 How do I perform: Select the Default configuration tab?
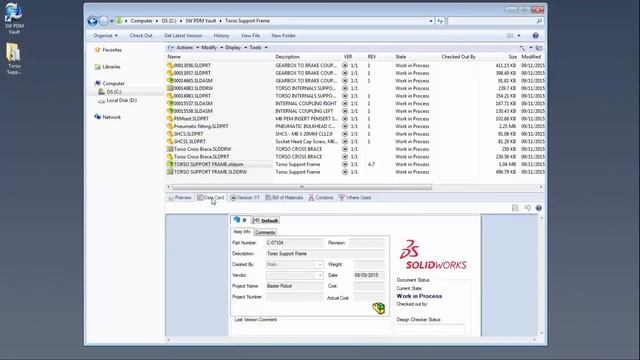(x=266, y=220)
